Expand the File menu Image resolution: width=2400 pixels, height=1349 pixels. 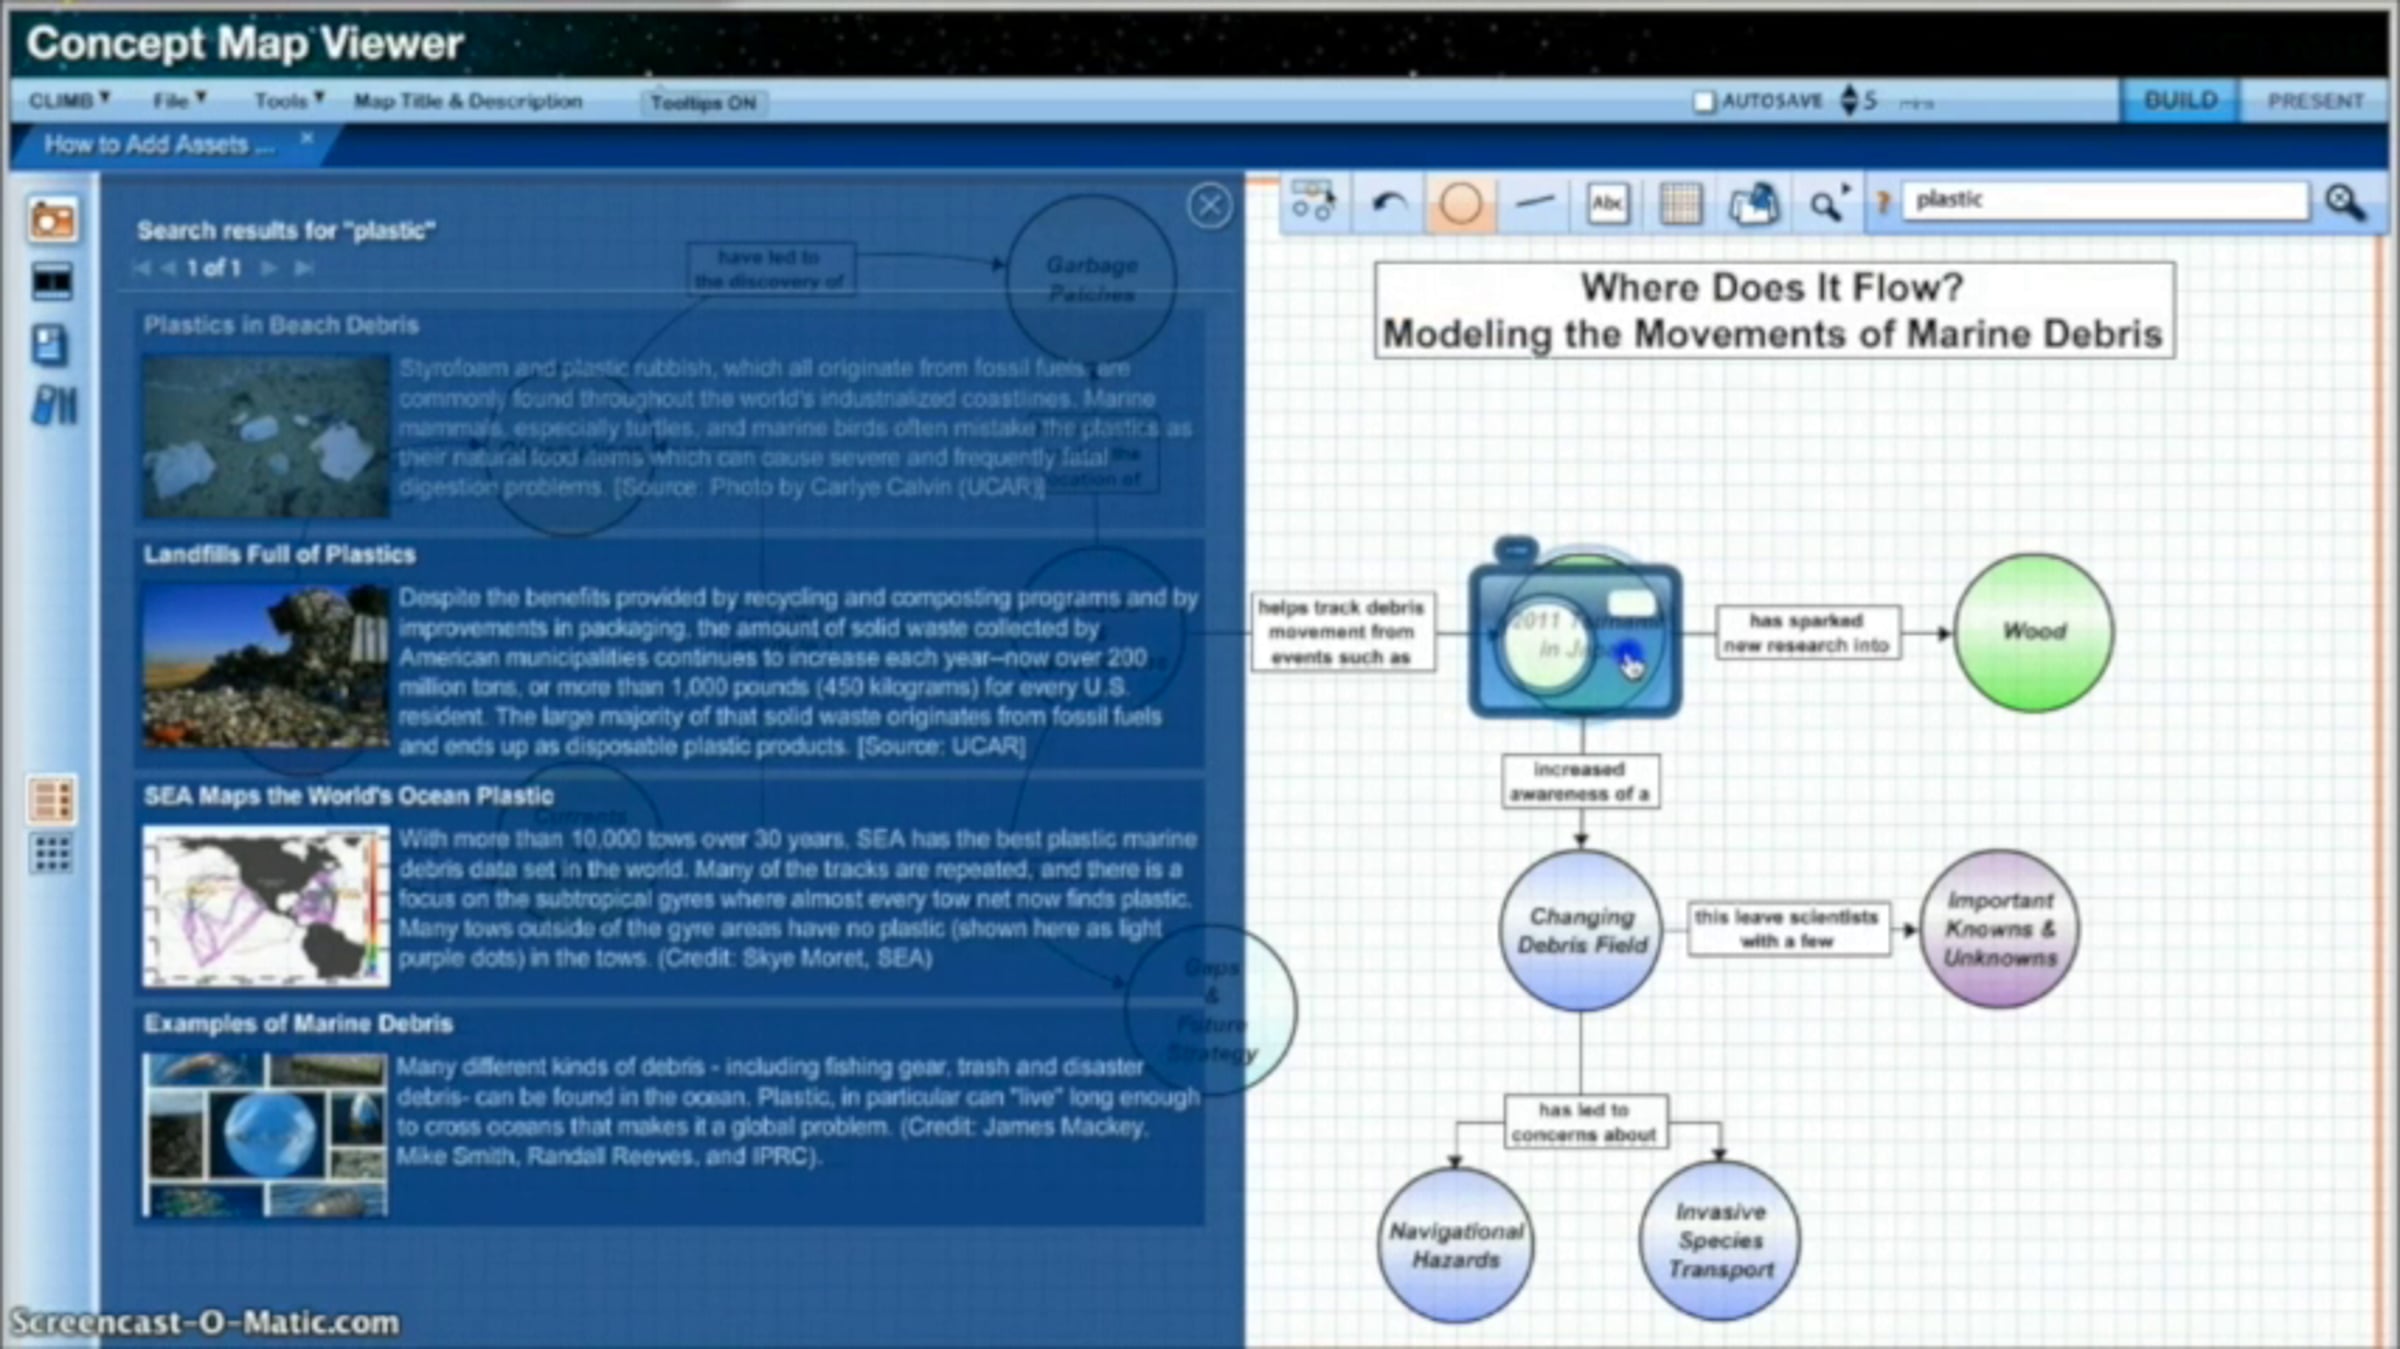coord(178,101)
